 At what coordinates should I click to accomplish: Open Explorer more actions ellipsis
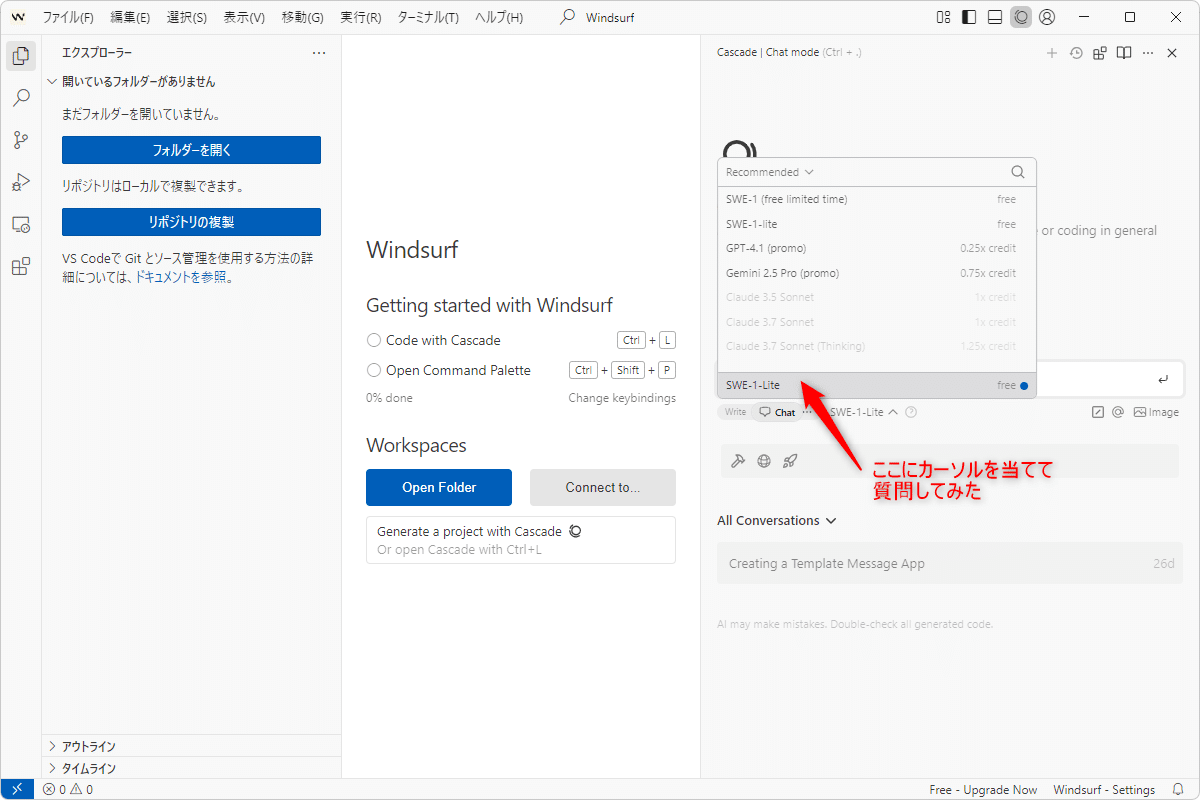click(319, 53)
